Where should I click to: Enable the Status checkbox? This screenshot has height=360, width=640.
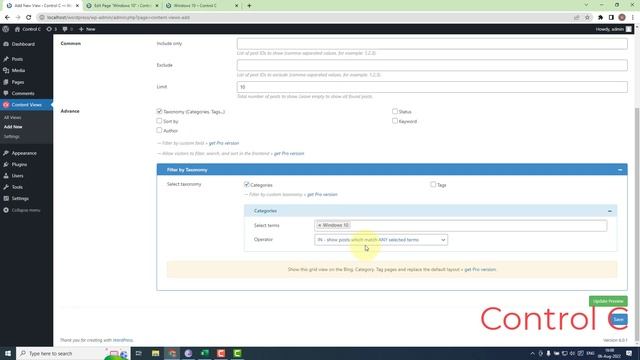point(395,111)
